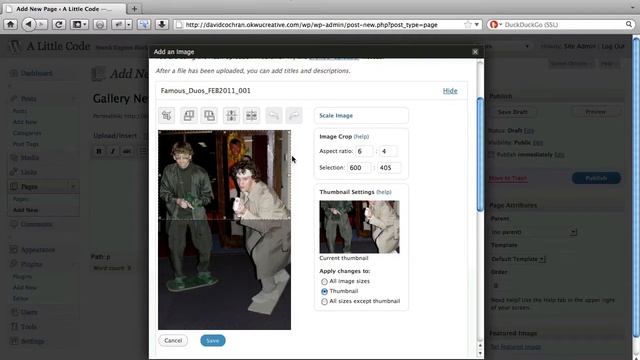The image size is (640, 360).
Task: Click Cancel button in image editor
Action: pyautogui.click(x=173, y=340)
